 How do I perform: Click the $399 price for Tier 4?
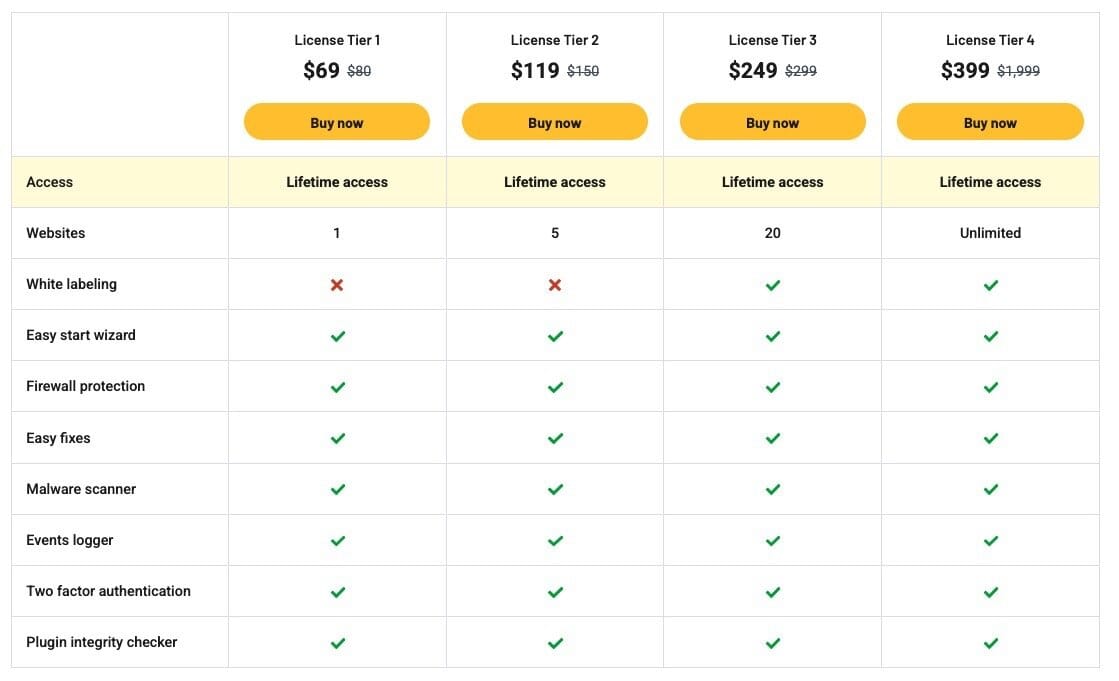[965, 71]
